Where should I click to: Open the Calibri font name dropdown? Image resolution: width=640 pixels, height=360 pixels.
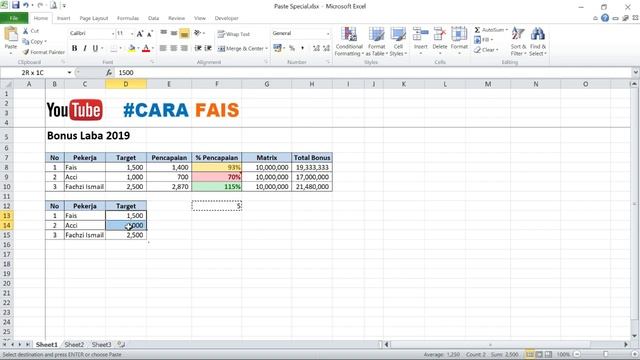coord(113,33)
